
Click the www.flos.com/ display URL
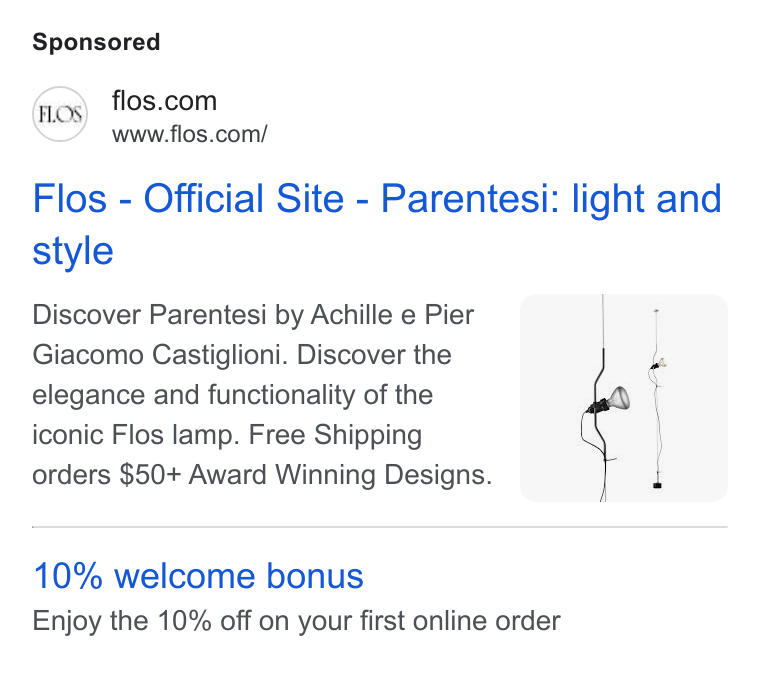pos(190,134)
